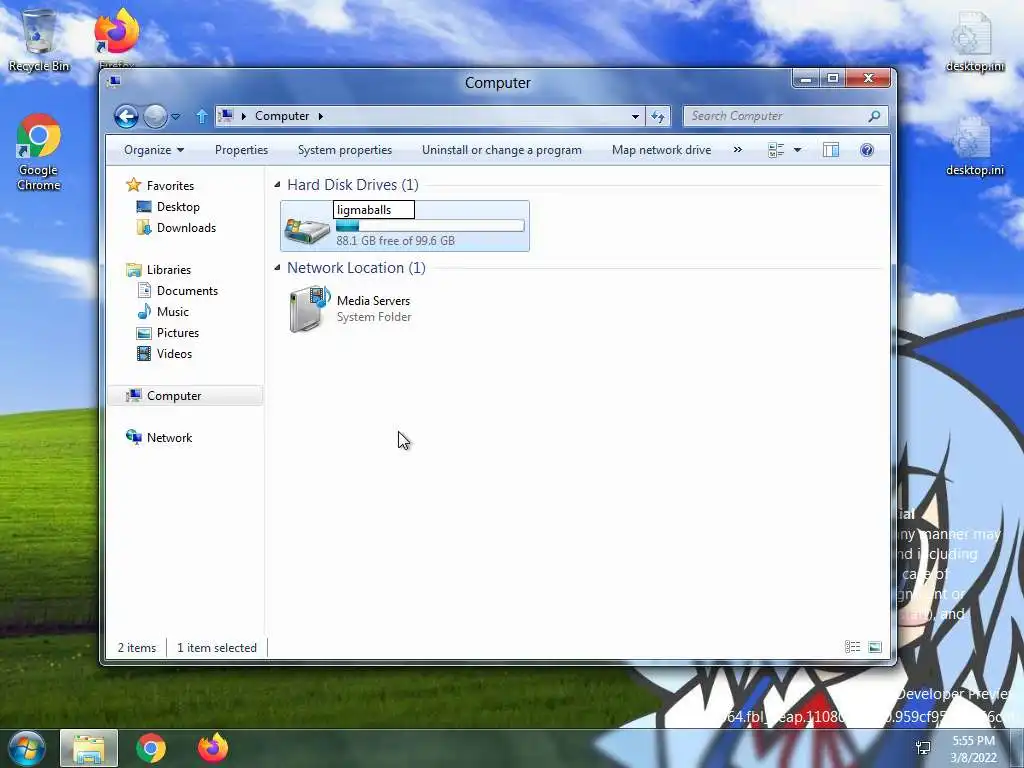Open Downloads under Favorites
This screenshot has width=1024, height=768.
[x=186, y=227]
